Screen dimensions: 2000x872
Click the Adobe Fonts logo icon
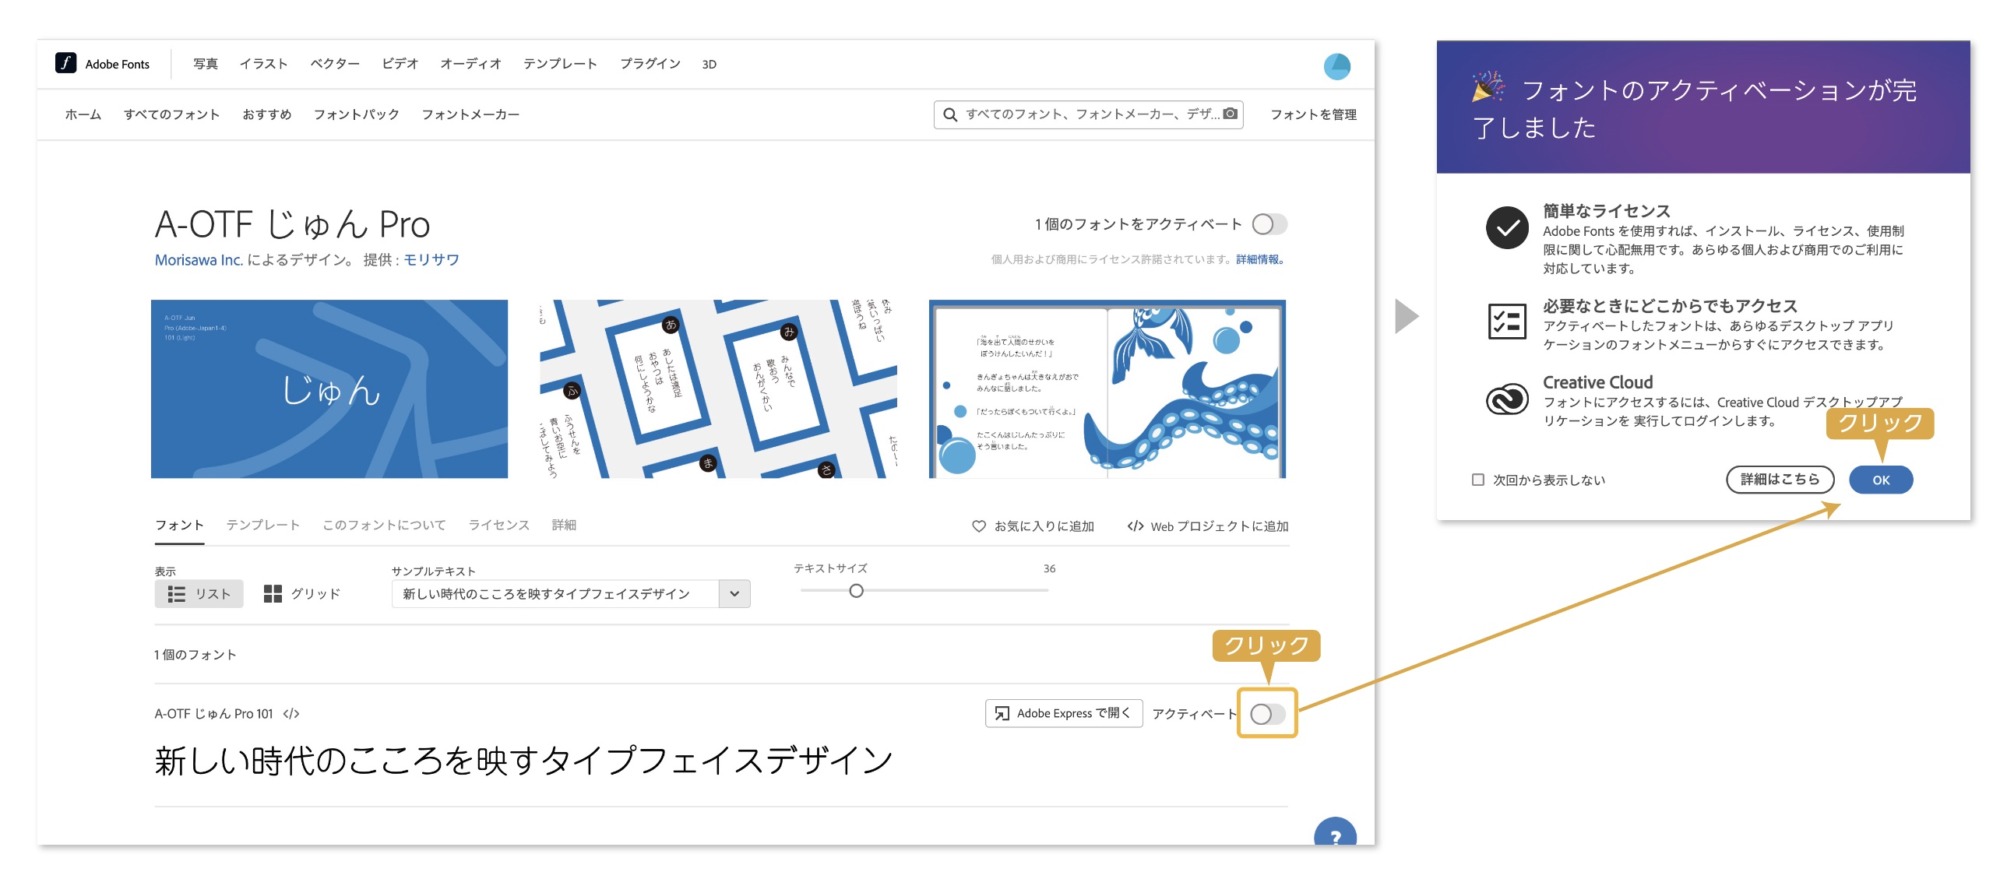[x=66, y=63]
